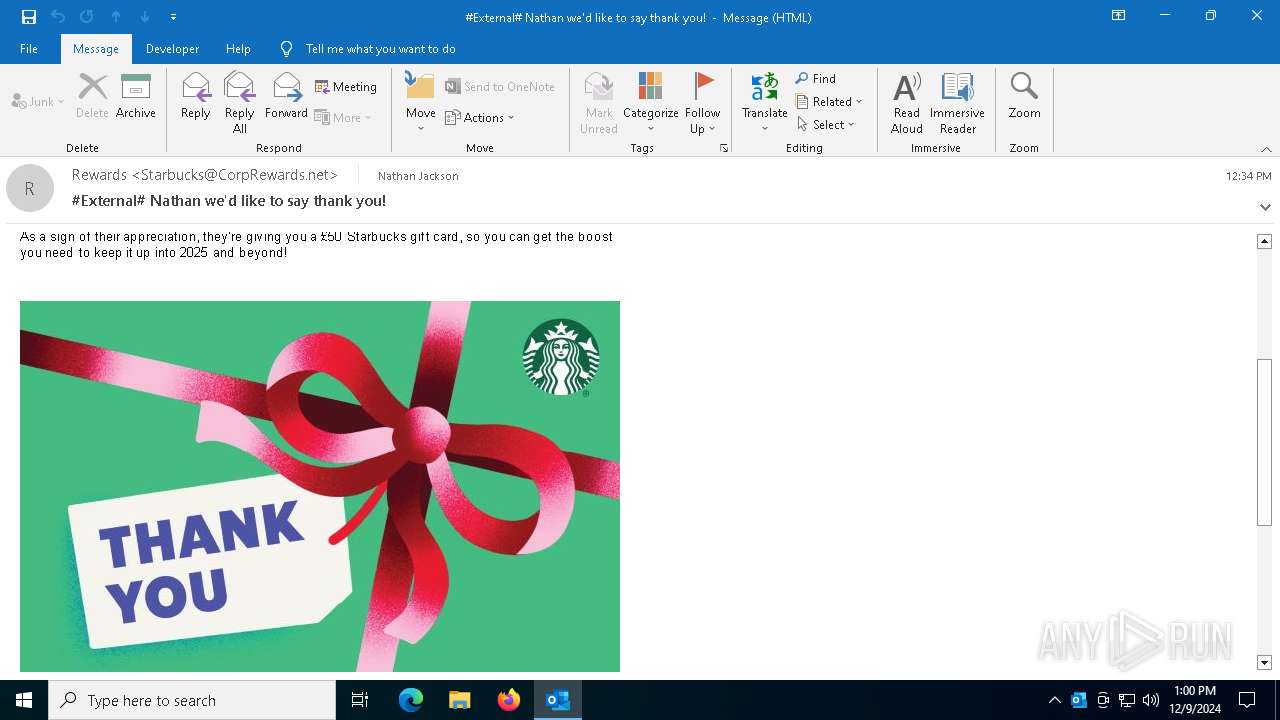Start Read Aloud

[x=907, y=103]
